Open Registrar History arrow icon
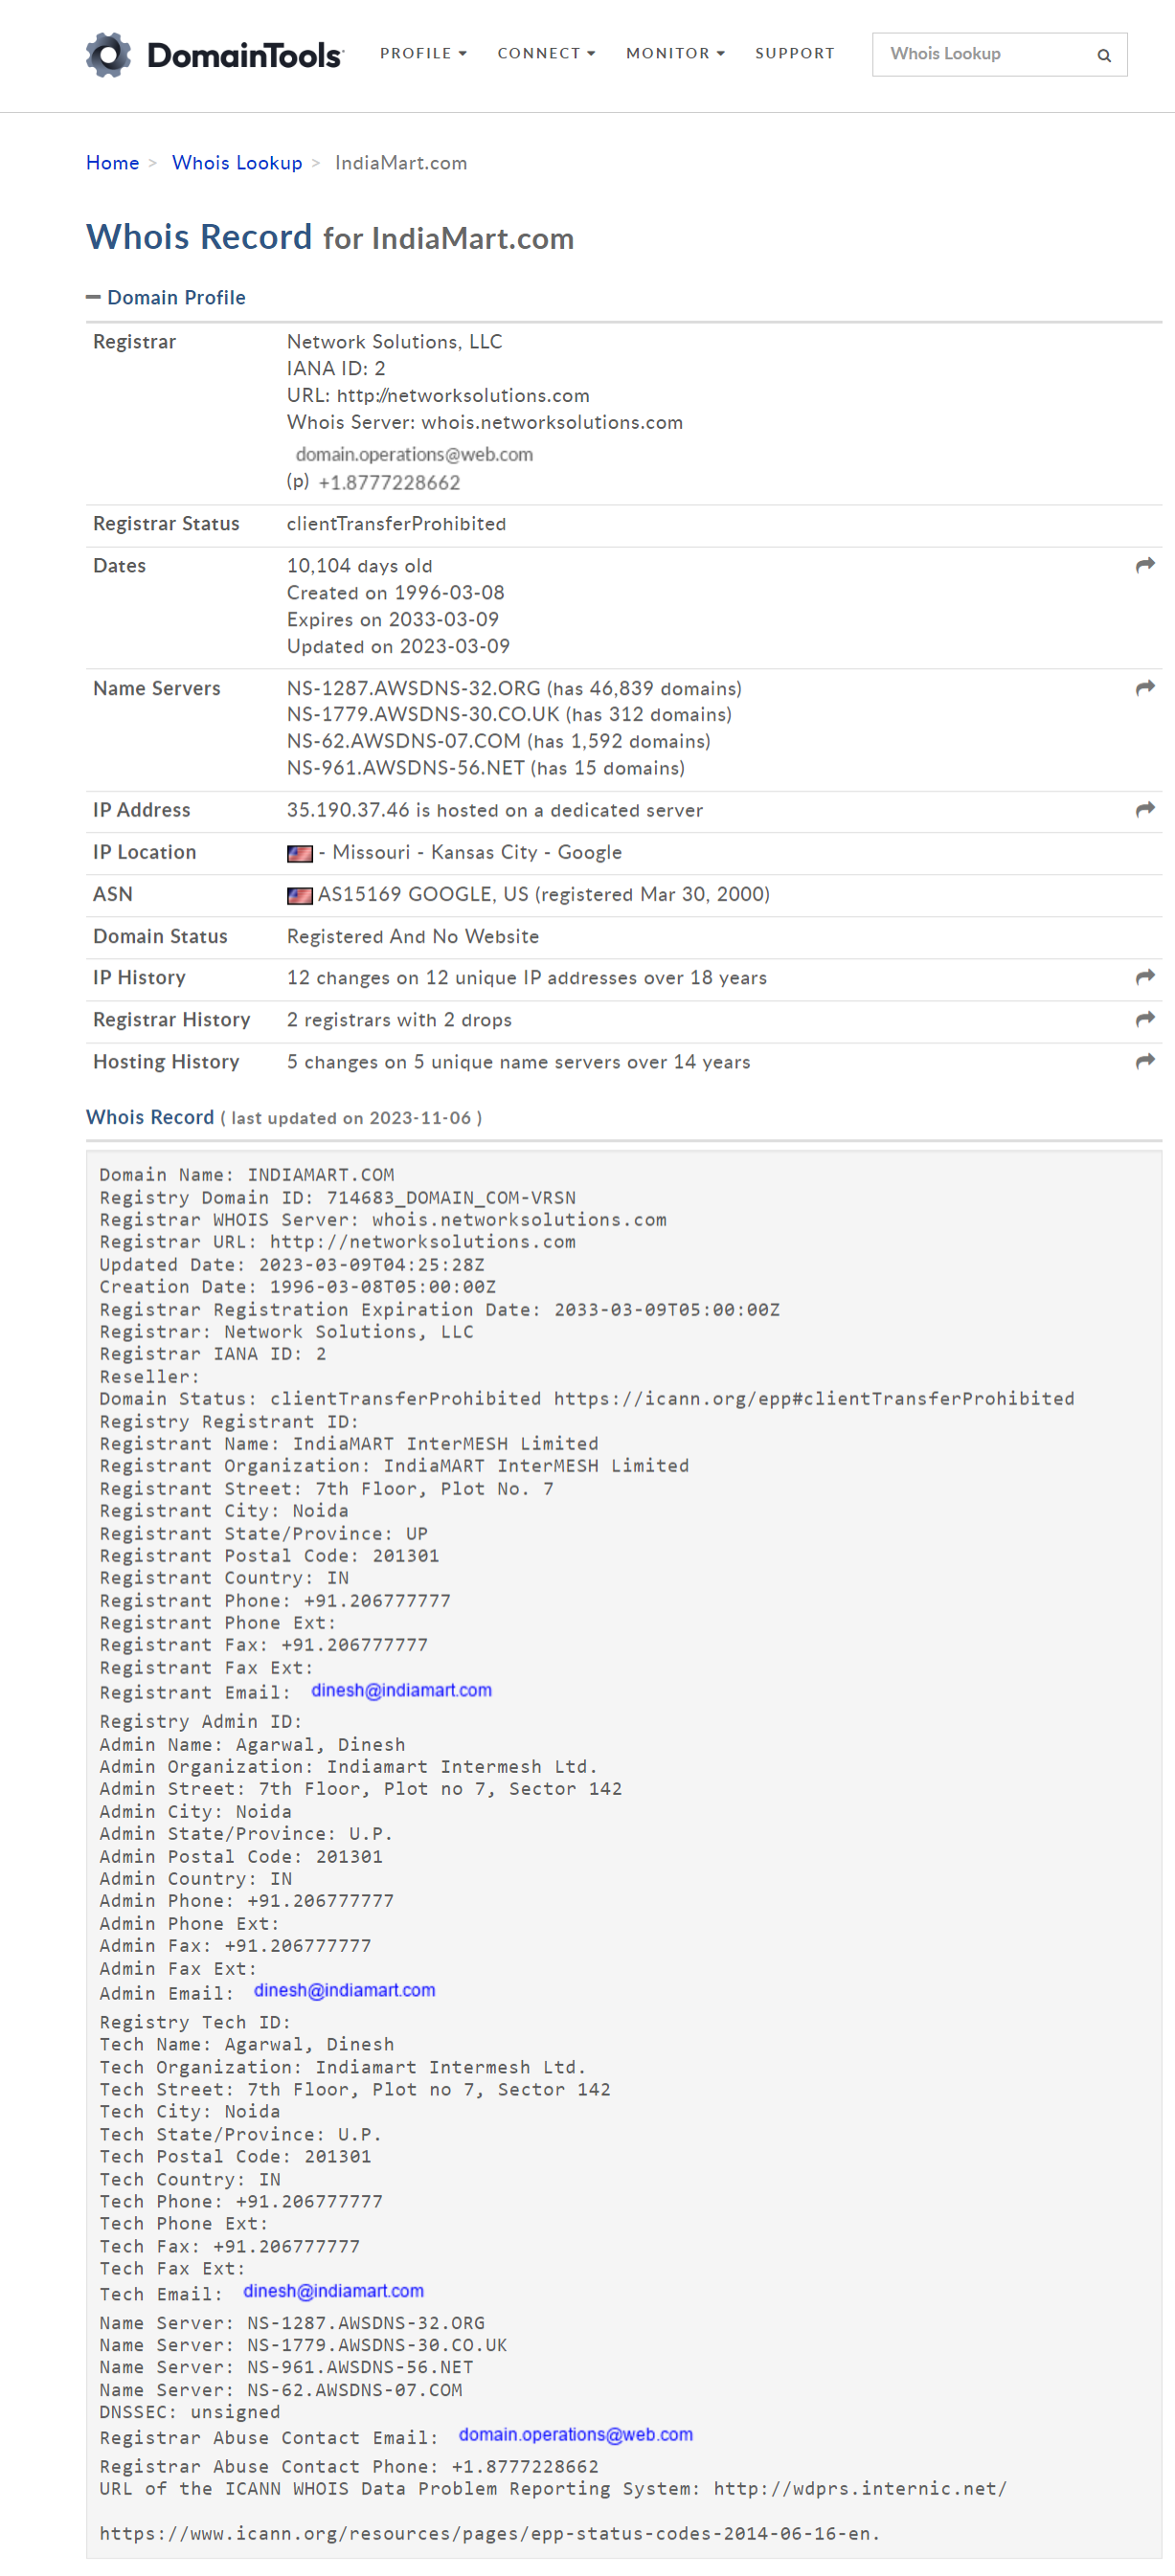 [1145, 1018]
